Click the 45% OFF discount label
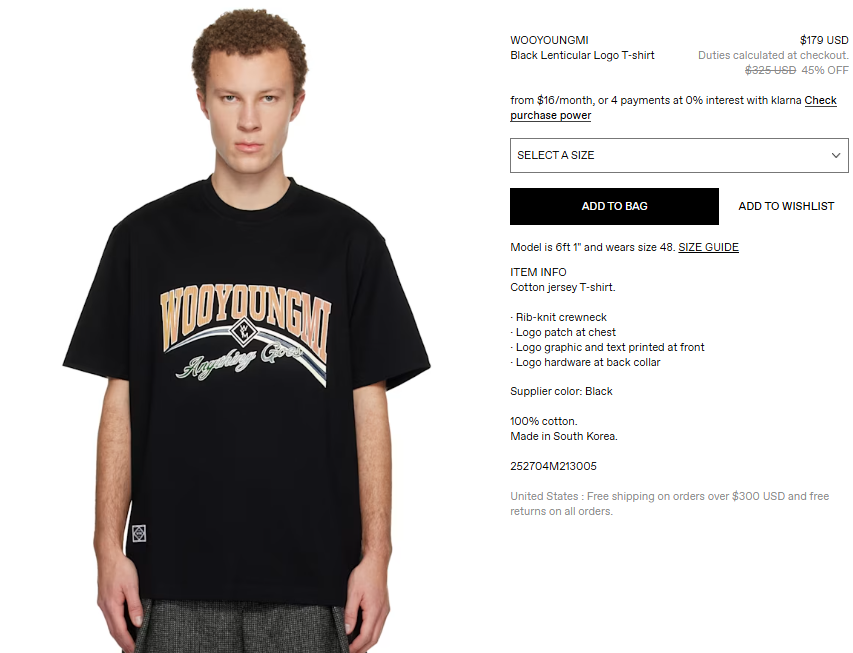Image resolution: width=853 pixels, height=653 pixels. click(x=825, y=70)
